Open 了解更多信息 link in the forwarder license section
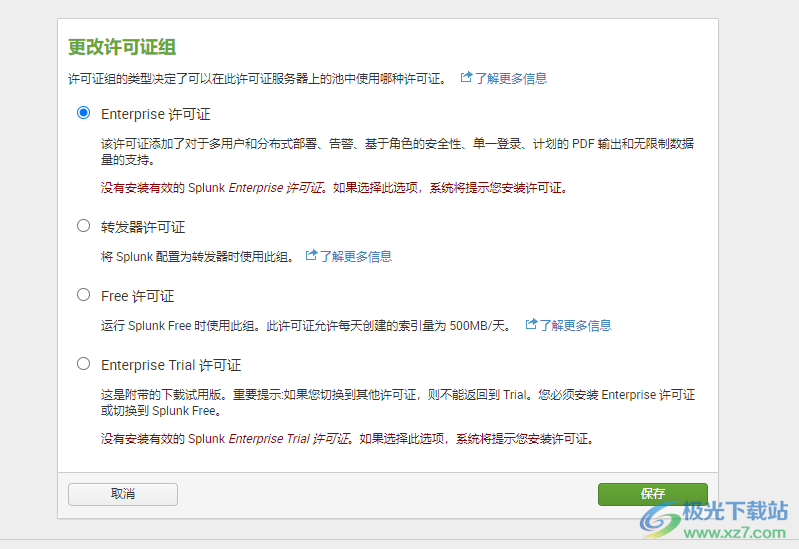The height and width of the screenshot is (549, 799). coord(356,256)
